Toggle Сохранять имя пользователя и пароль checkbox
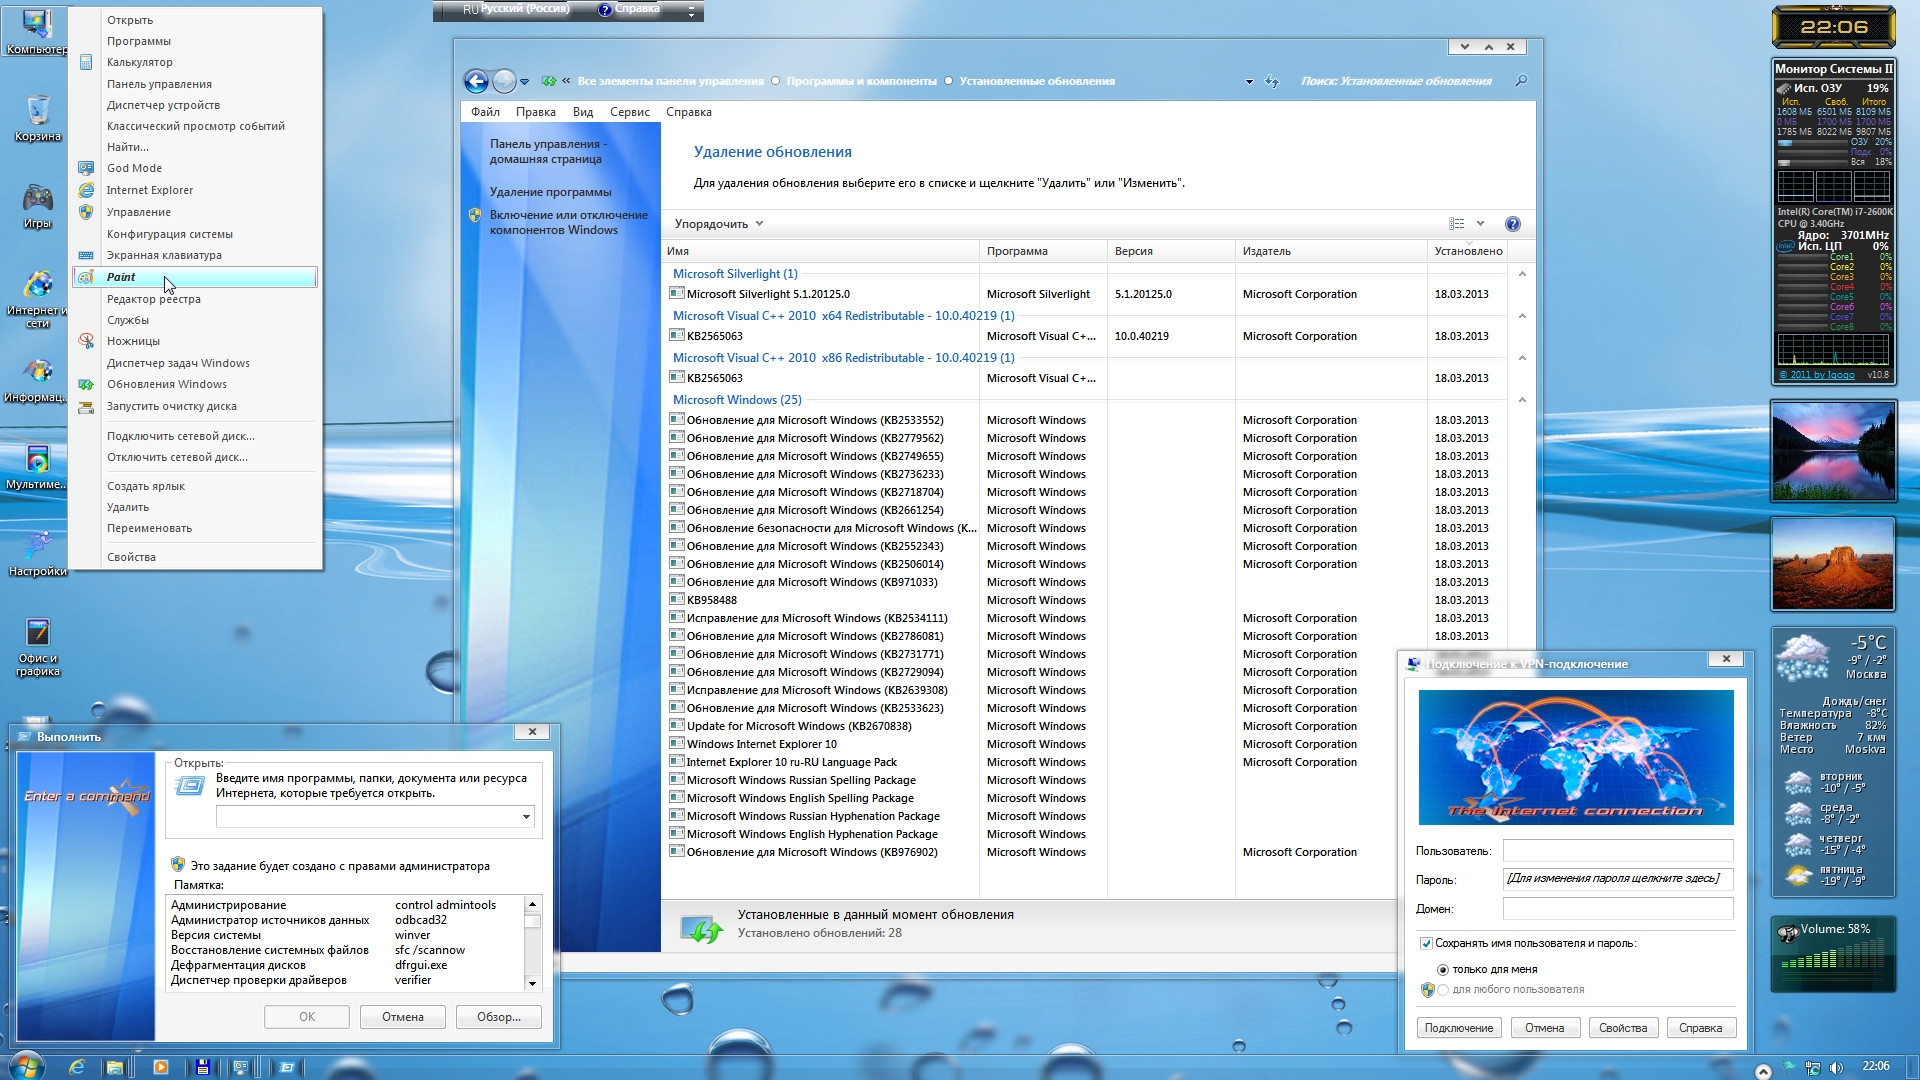The width and height of the screenshot is (1920, 1080). click(1426, 943)
